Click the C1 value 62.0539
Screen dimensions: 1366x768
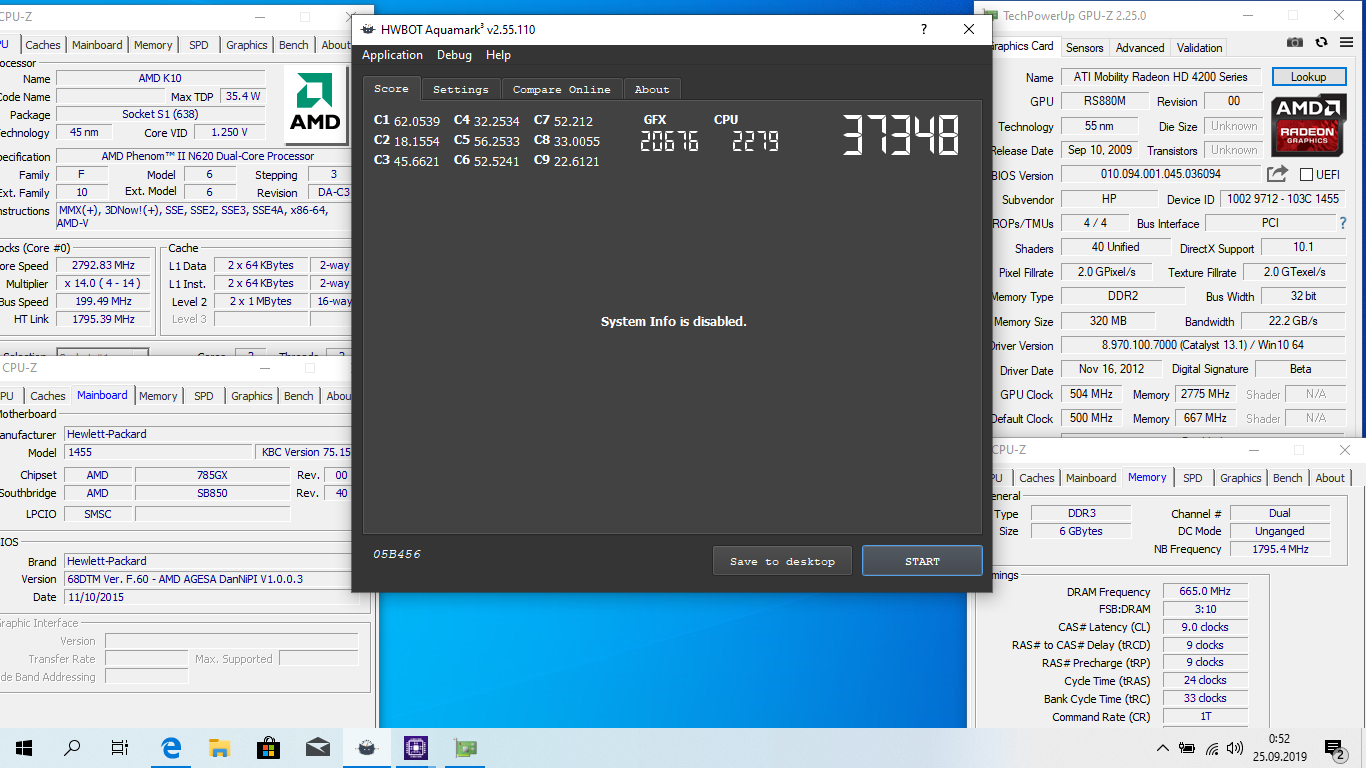[x=416, y=121]
